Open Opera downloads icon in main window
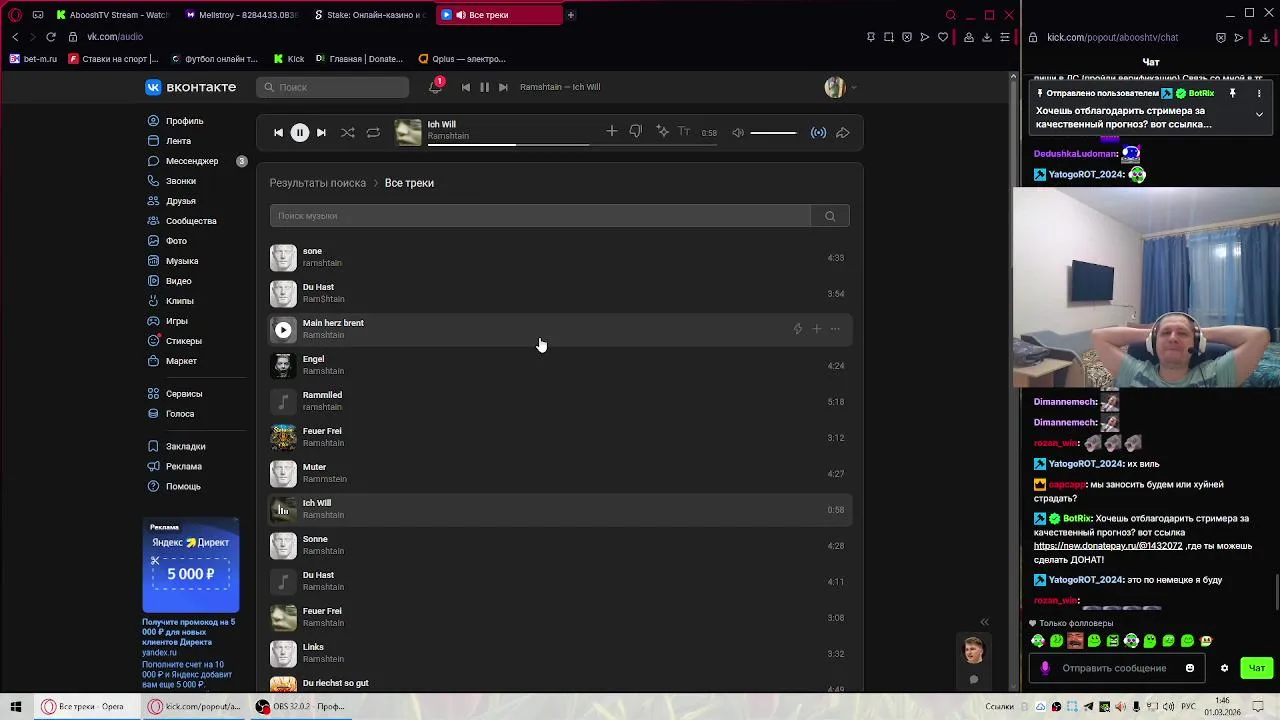Image resolution: width=1280 pixels, height=720 pixels. pos(987,37)
